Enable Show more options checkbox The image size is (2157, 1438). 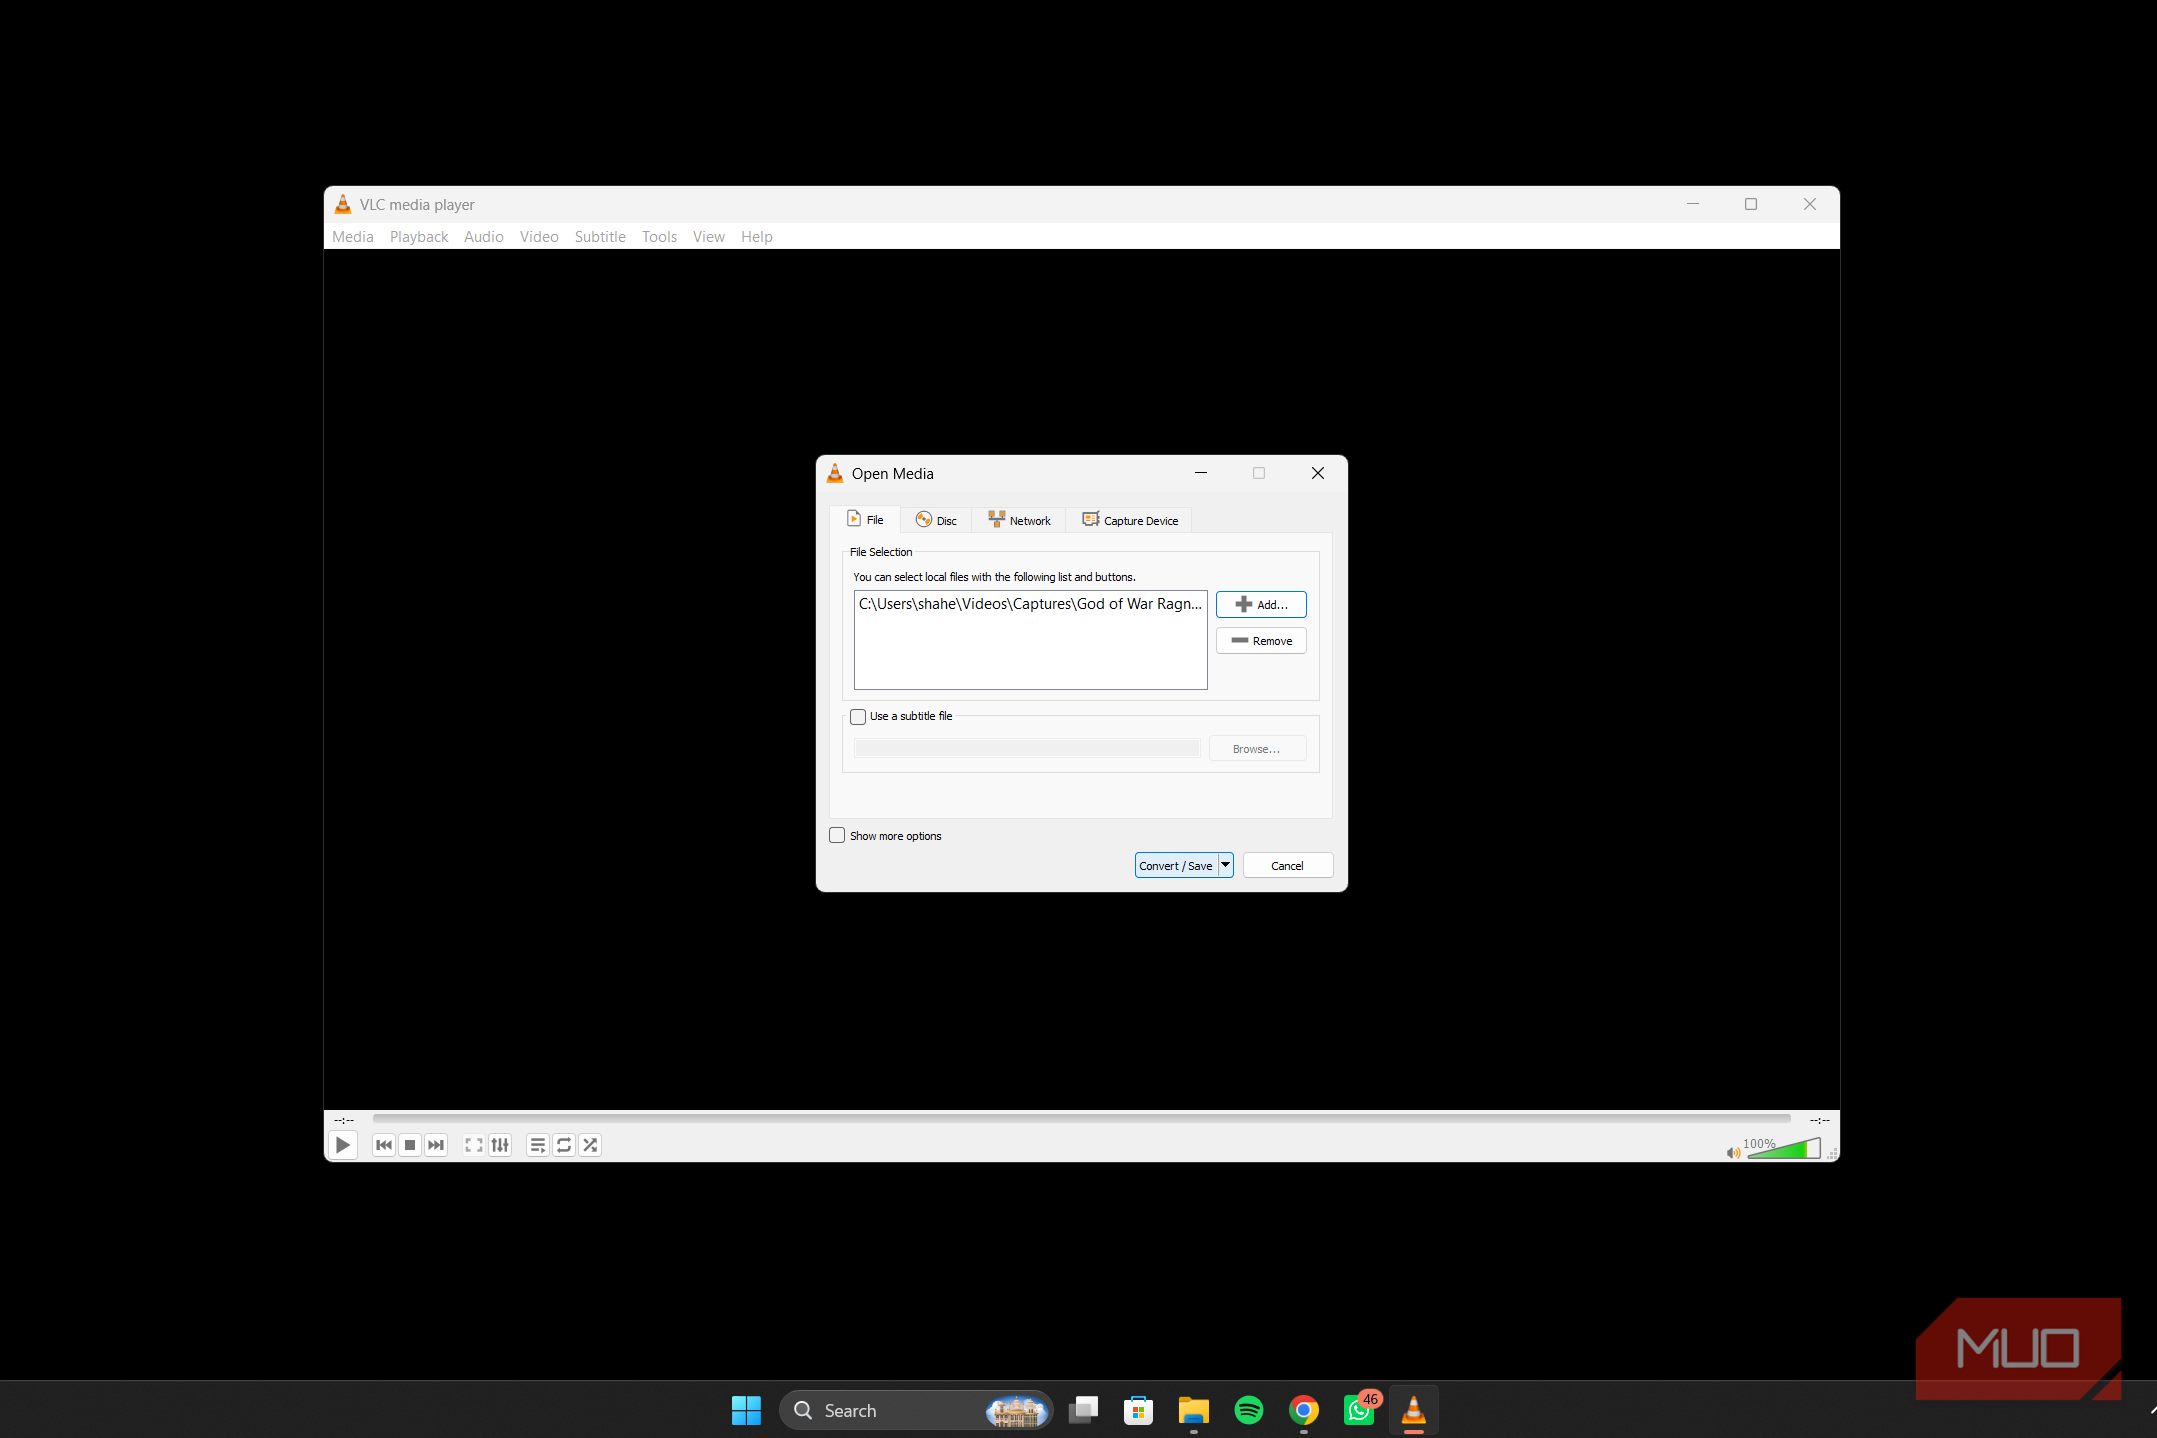coord(837,835)
